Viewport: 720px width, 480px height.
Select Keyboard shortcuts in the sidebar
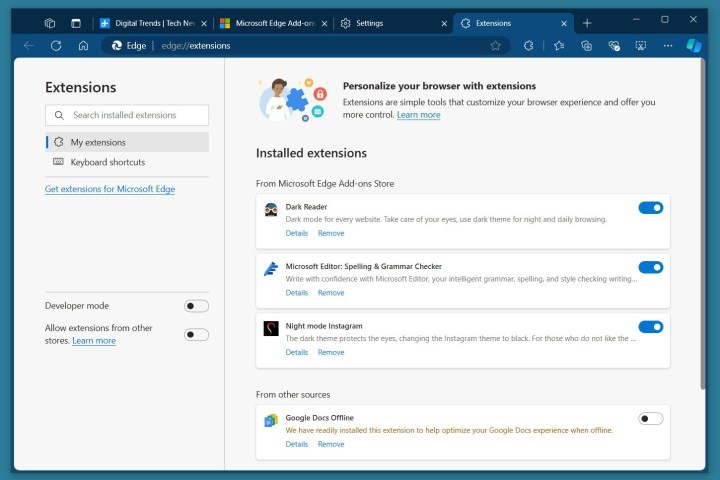(107, 162)
